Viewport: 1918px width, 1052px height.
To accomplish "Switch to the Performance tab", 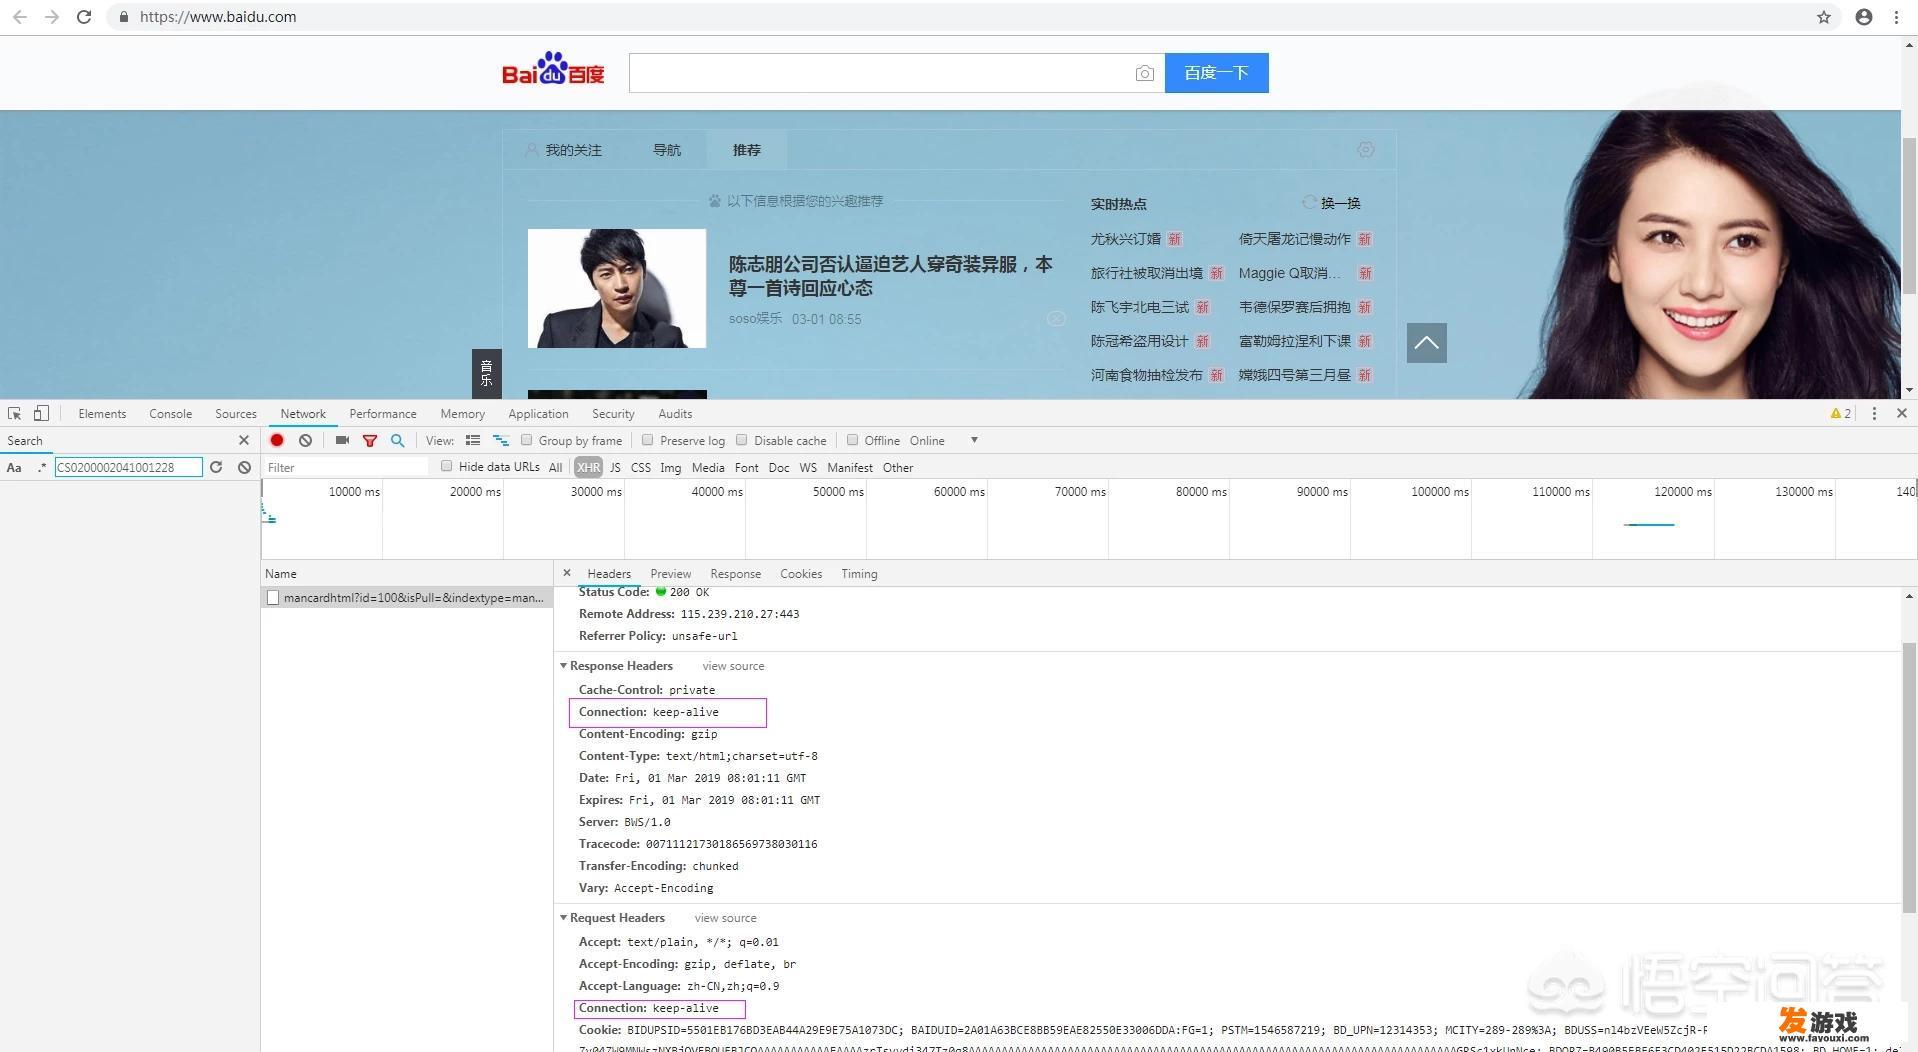I will point(383,413).
